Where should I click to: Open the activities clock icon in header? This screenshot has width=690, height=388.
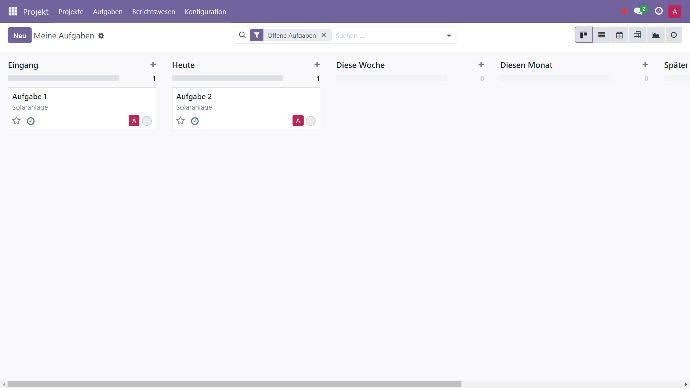(658, 11)
